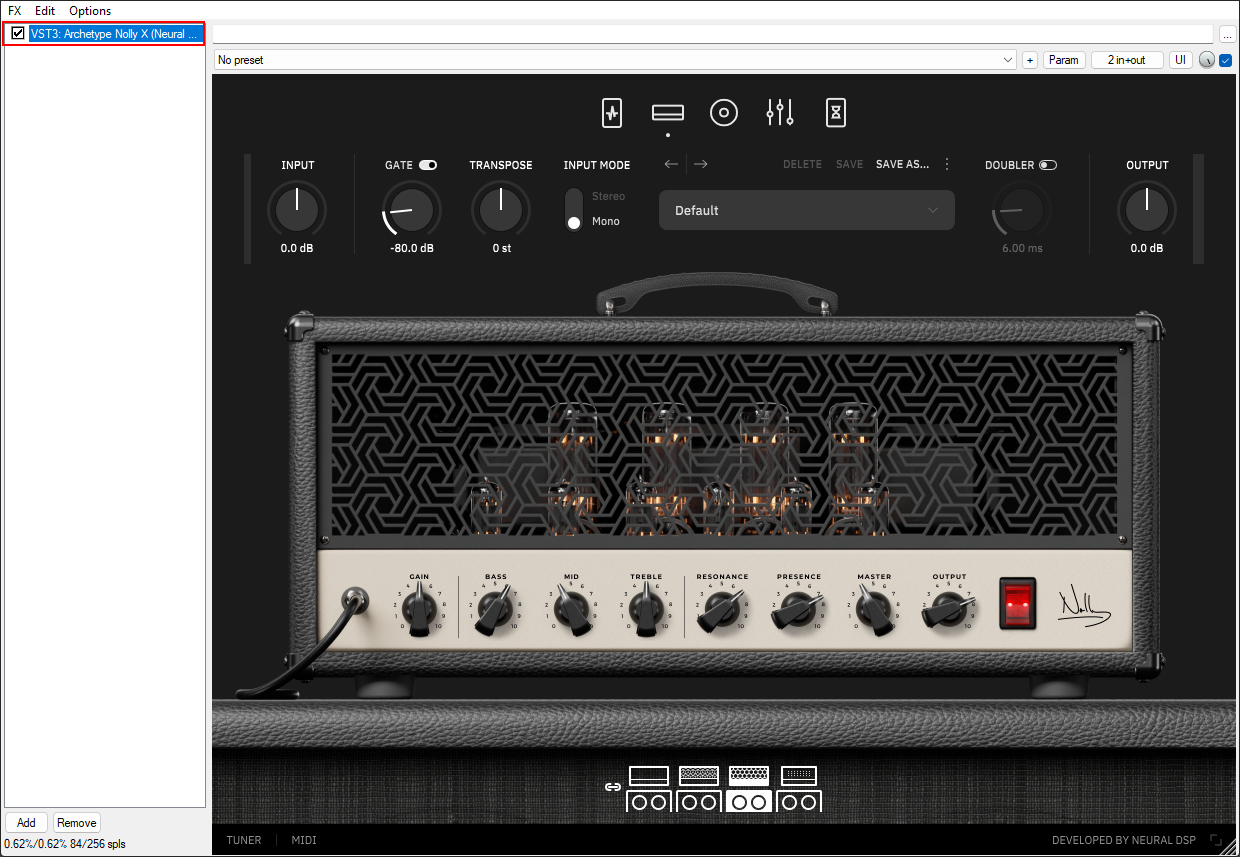The width and height of the screenshot is (1240, 857).
Task: Select the fourth amp head icon
Action: (799, 776)
